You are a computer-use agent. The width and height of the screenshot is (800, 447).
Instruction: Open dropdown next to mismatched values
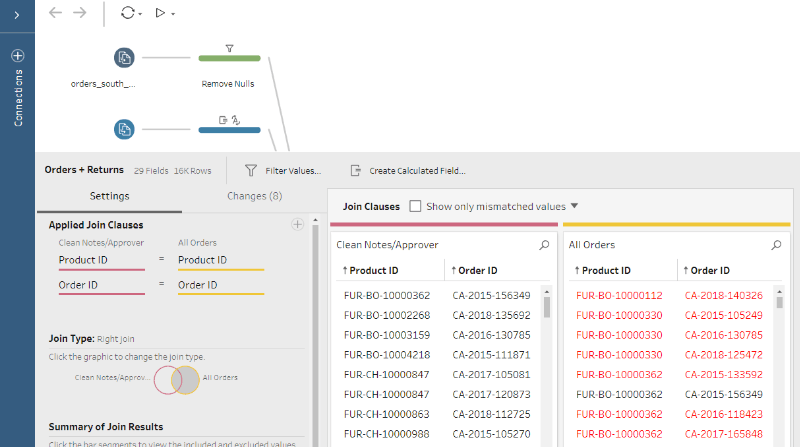tap(575, 206)
